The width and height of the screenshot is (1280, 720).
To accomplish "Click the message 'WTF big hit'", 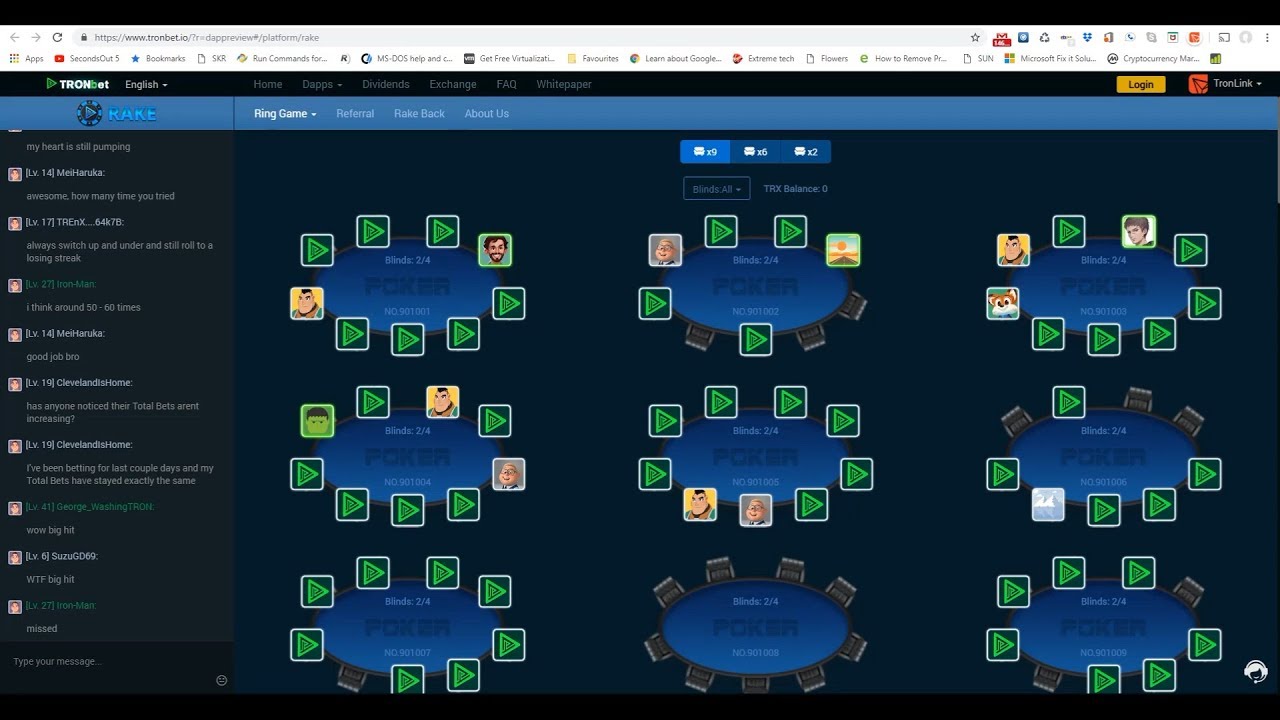I will 50,579.
